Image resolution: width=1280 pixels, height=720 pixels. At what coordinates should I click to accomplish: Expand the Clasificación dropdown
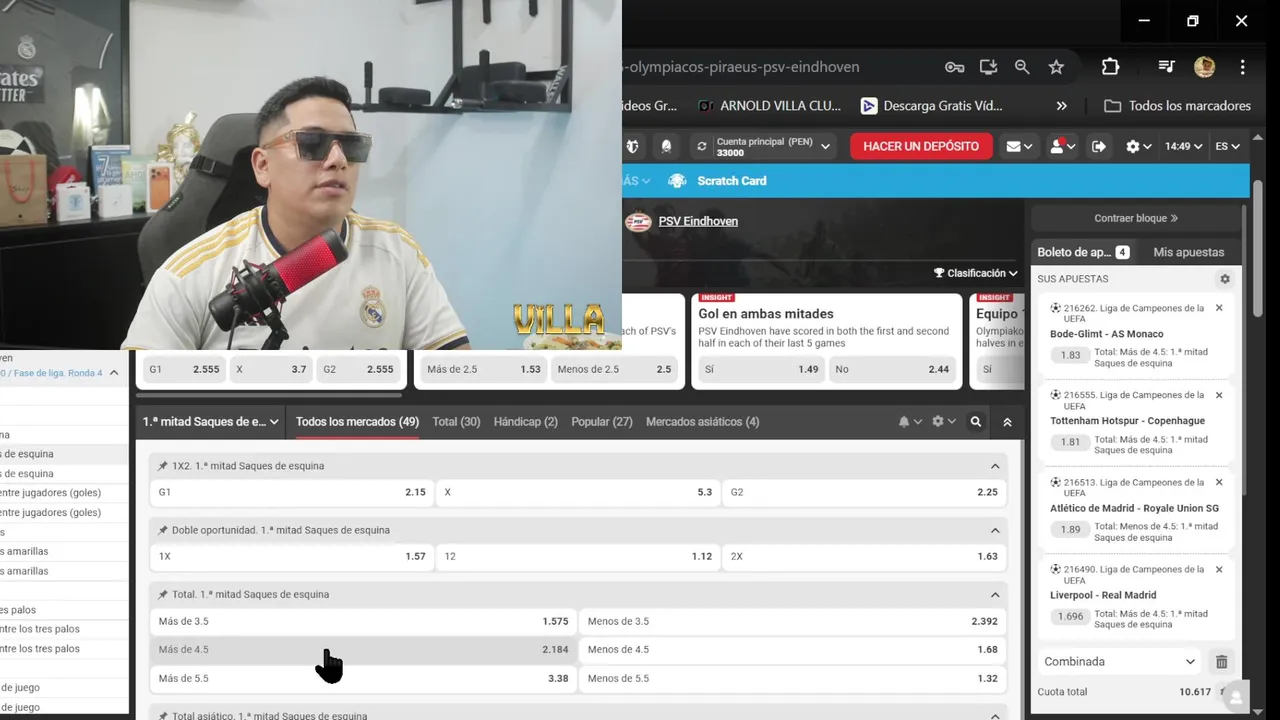click(x=976, y=273)
